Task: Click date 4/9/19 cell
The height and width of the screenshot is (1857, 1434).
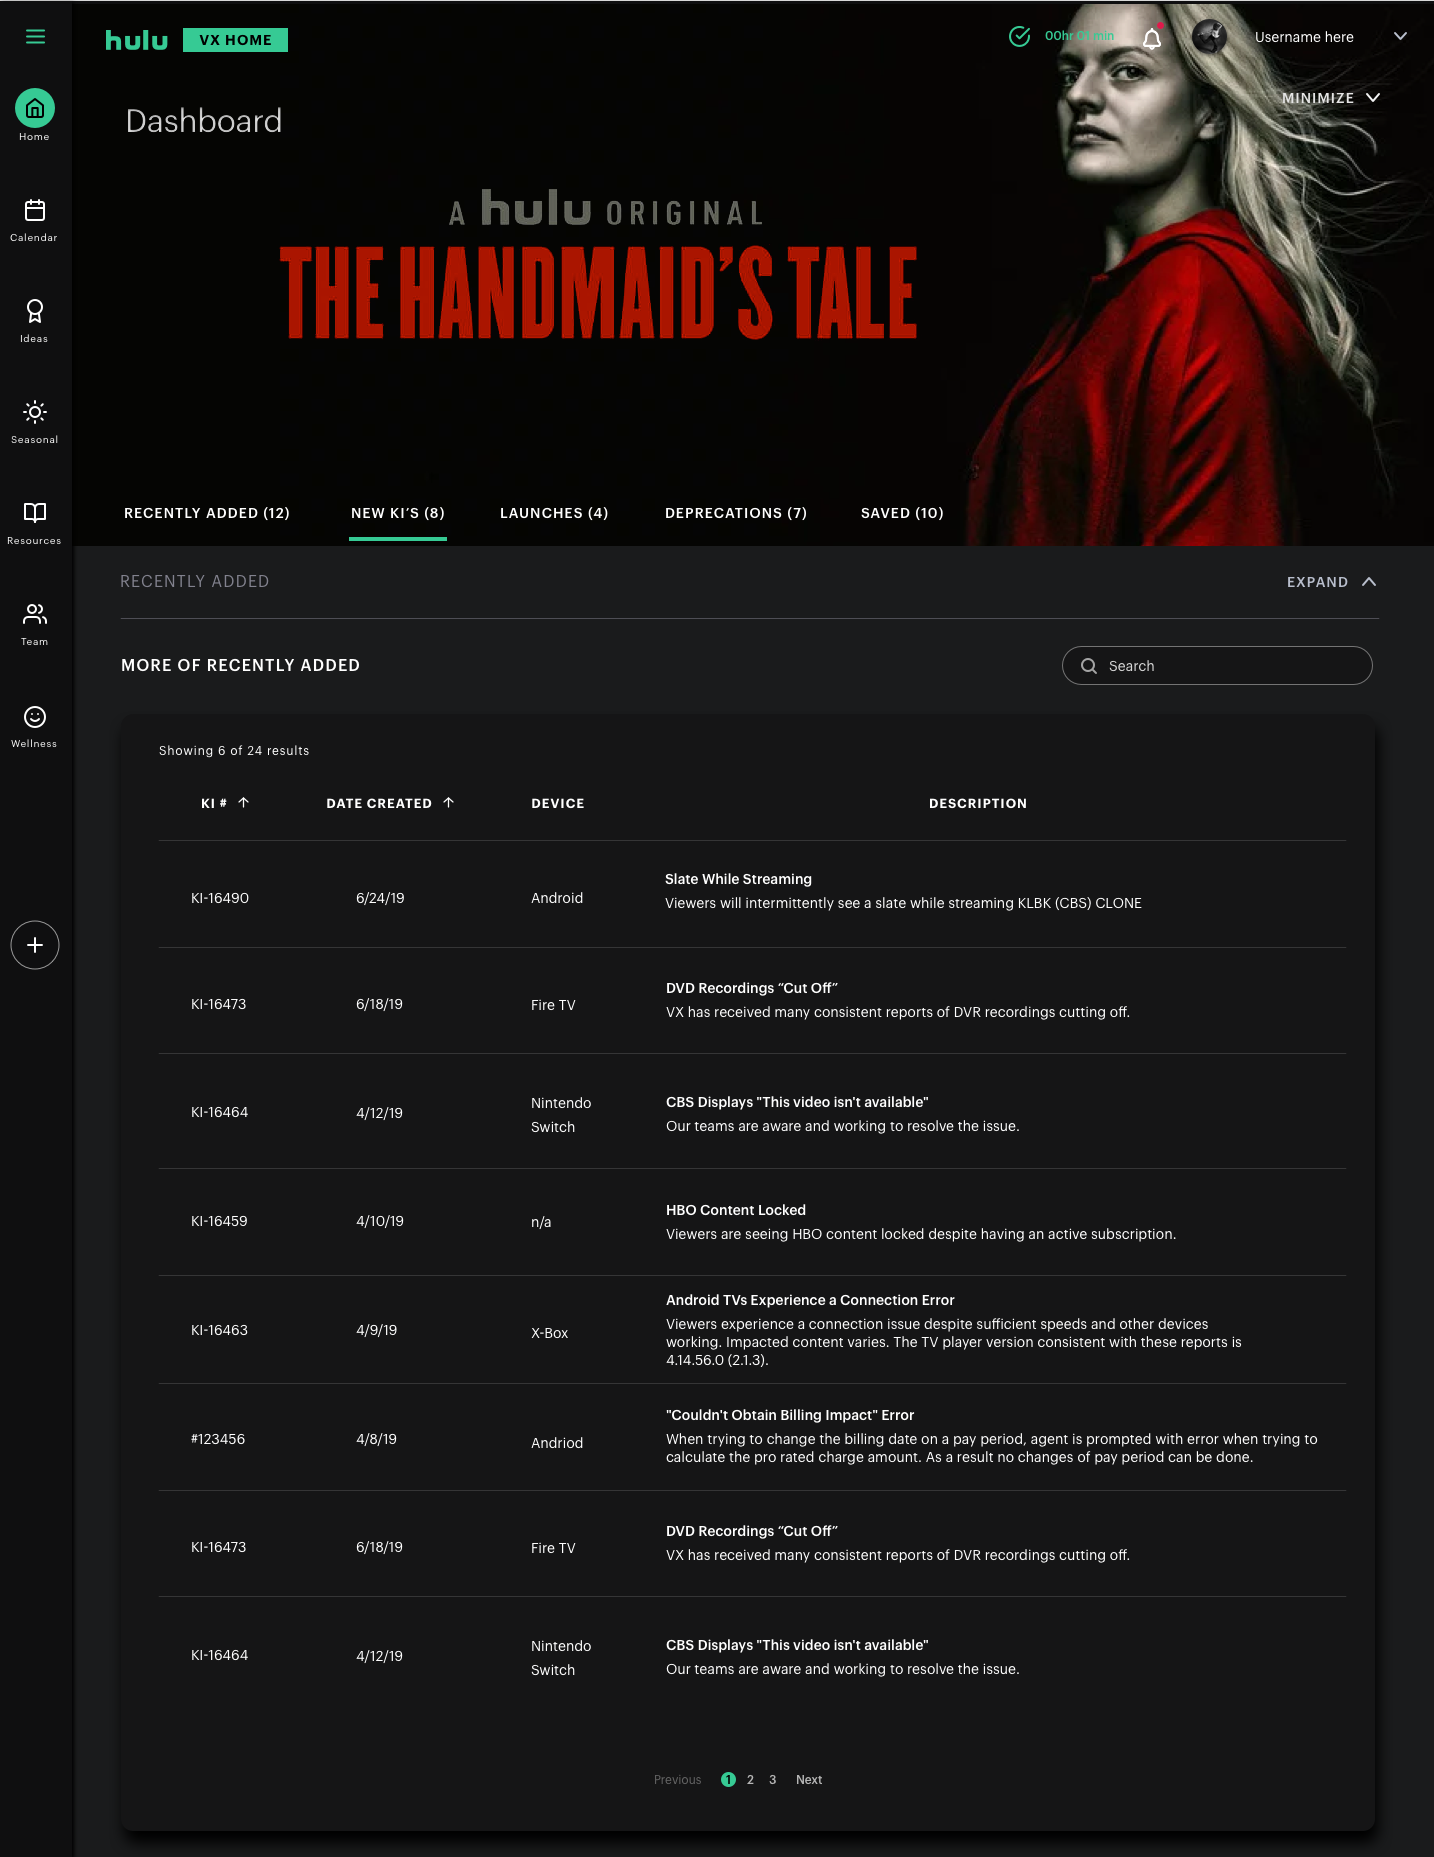Action: [x=377, y=1330]
